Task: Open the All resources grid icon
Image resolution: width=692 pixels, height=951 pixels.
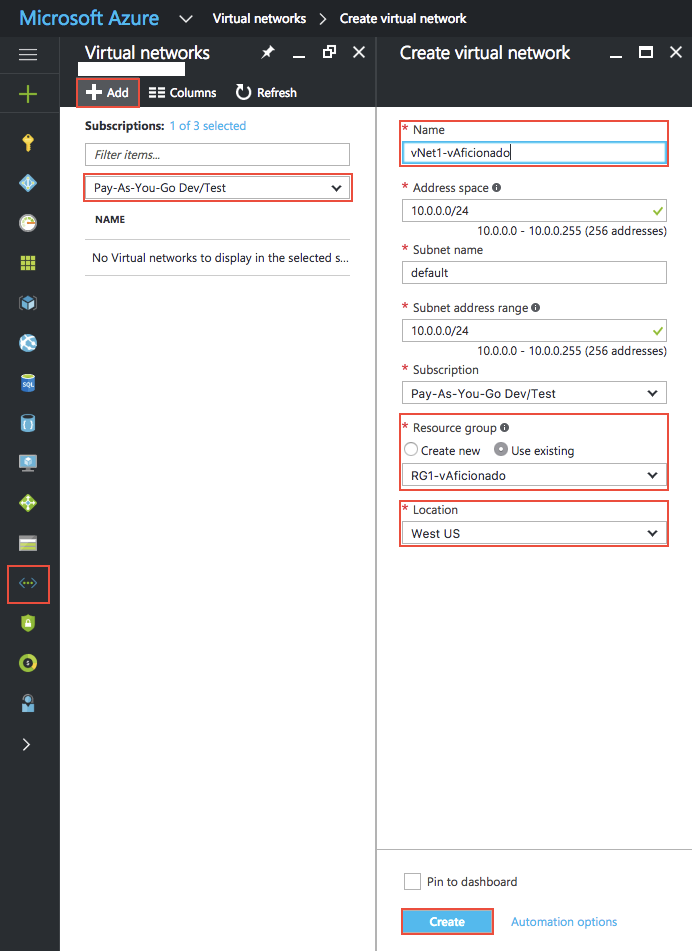Action: pos(28,263)
